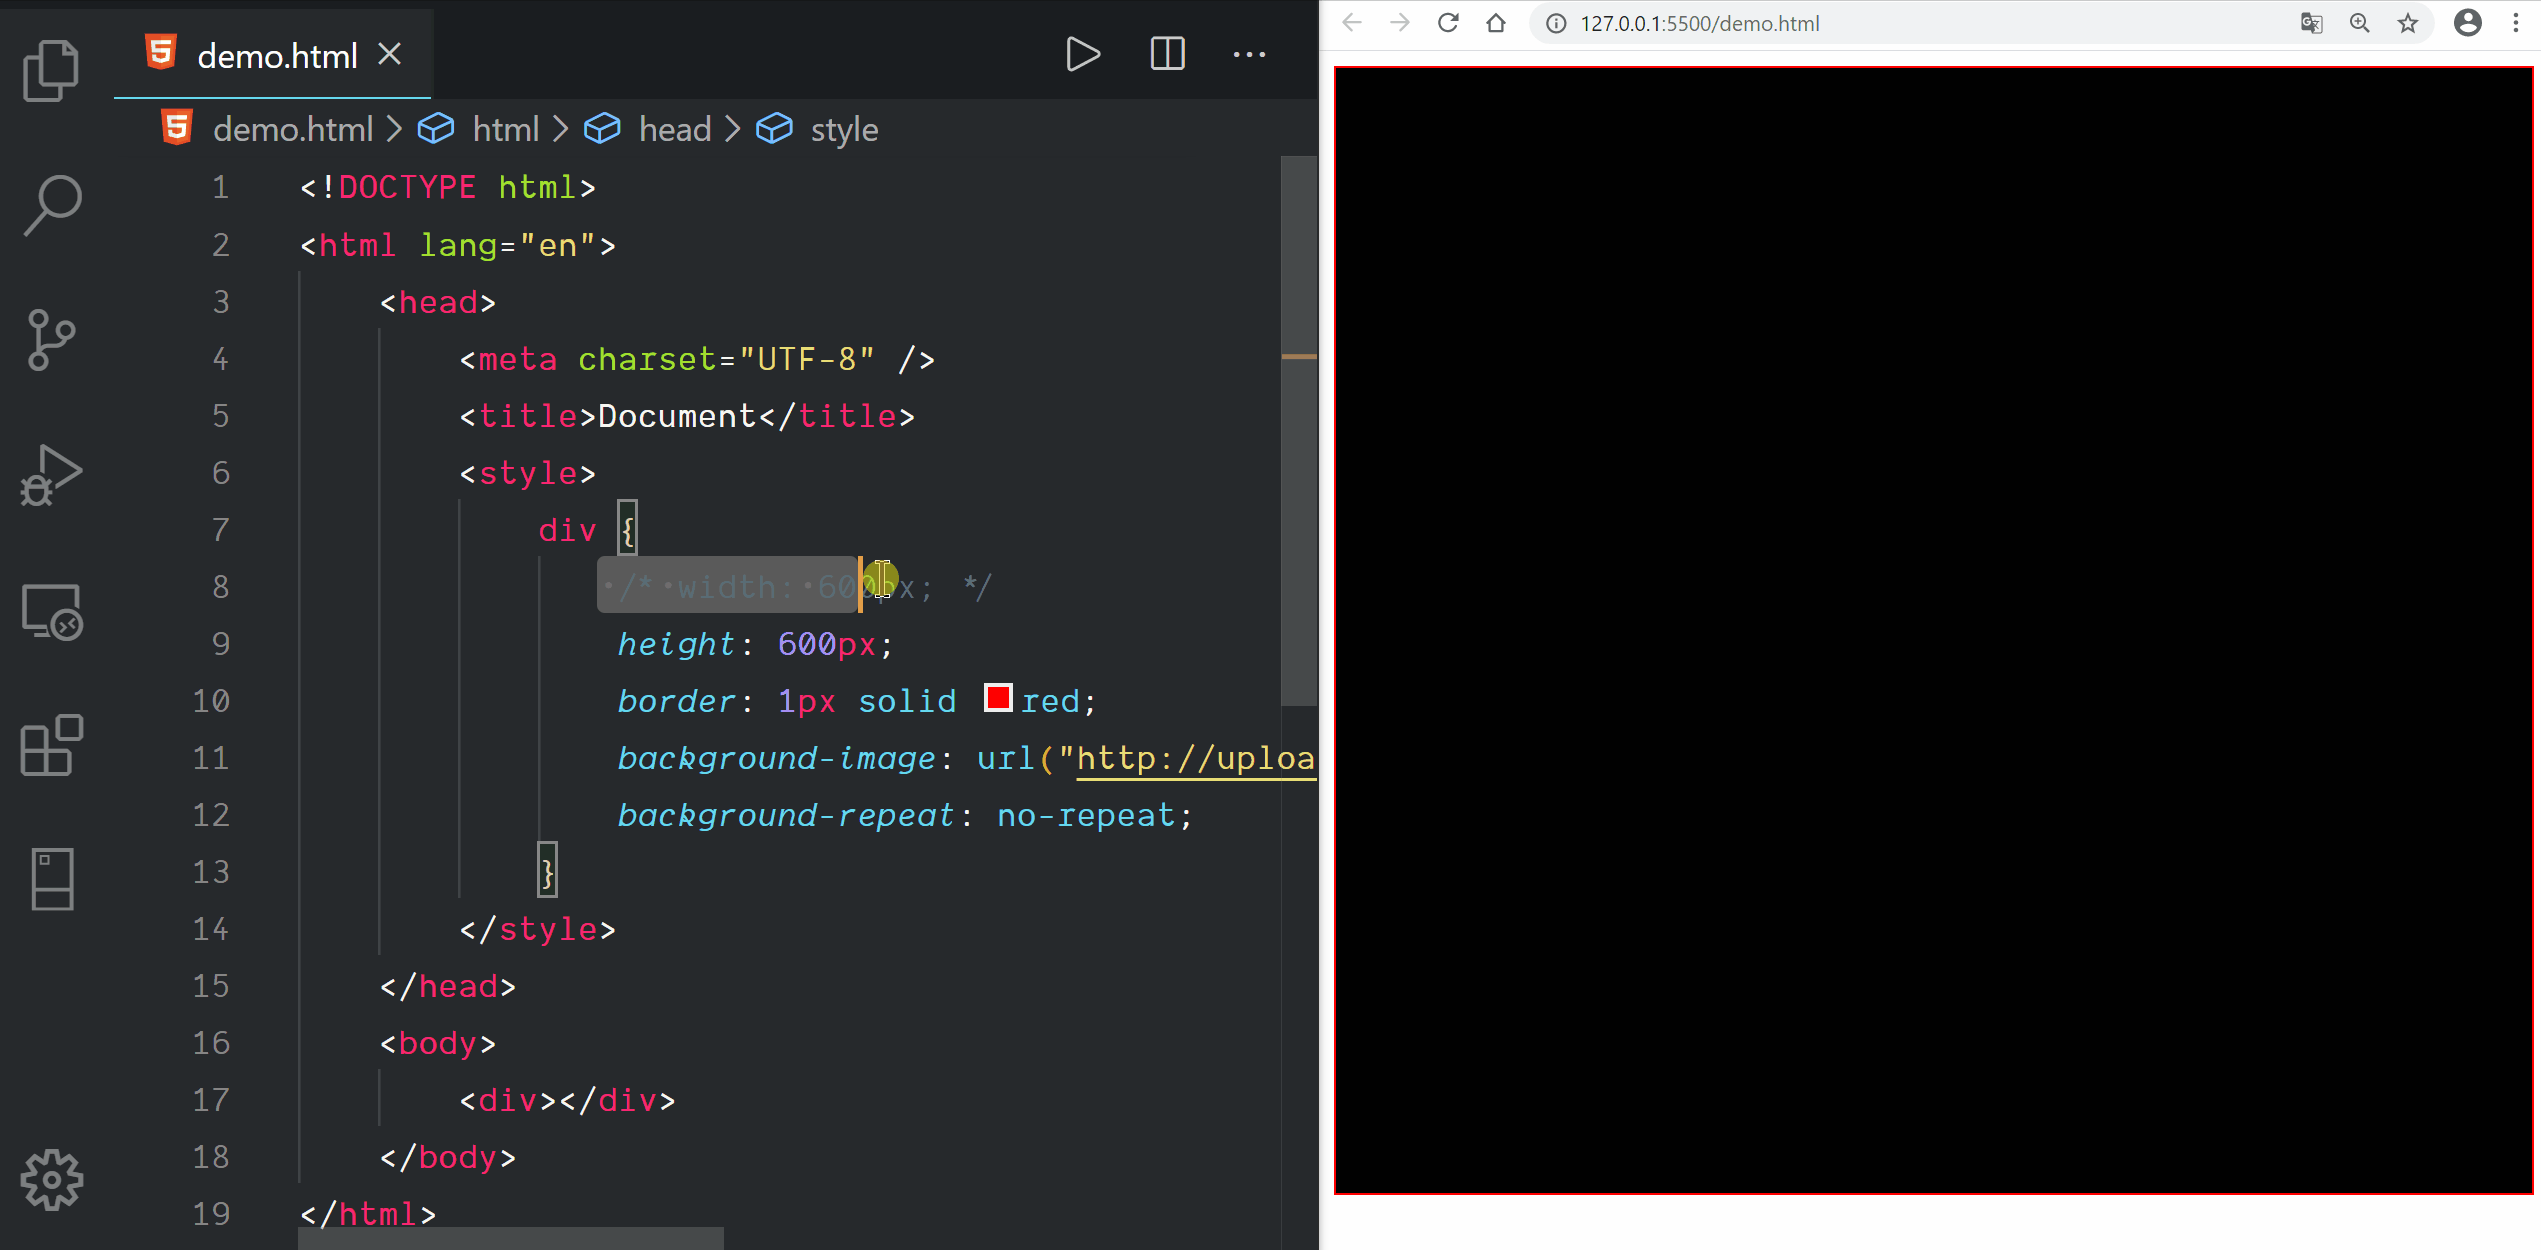The height and width of the screenshot is (1250, 2541).
Task: Open the Explorer view in activity bar
Action: coord(50,70)
